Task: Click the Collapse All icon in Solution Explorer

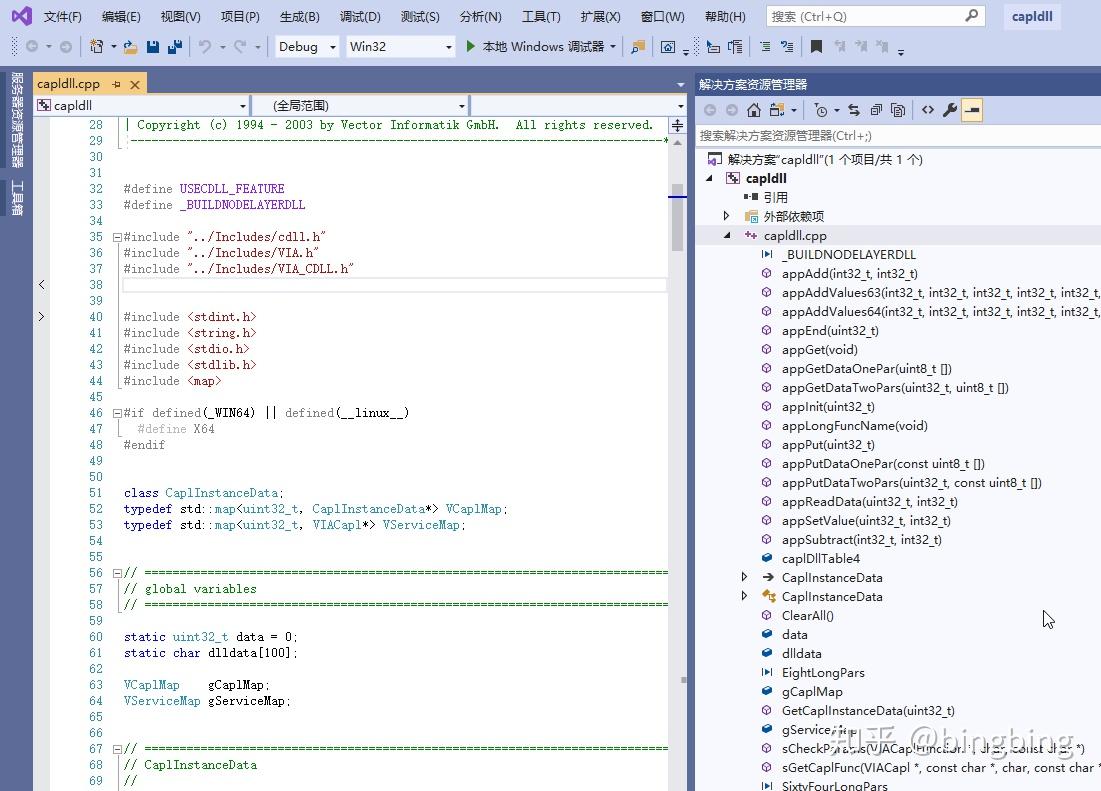Action: (x=876, y=110)
